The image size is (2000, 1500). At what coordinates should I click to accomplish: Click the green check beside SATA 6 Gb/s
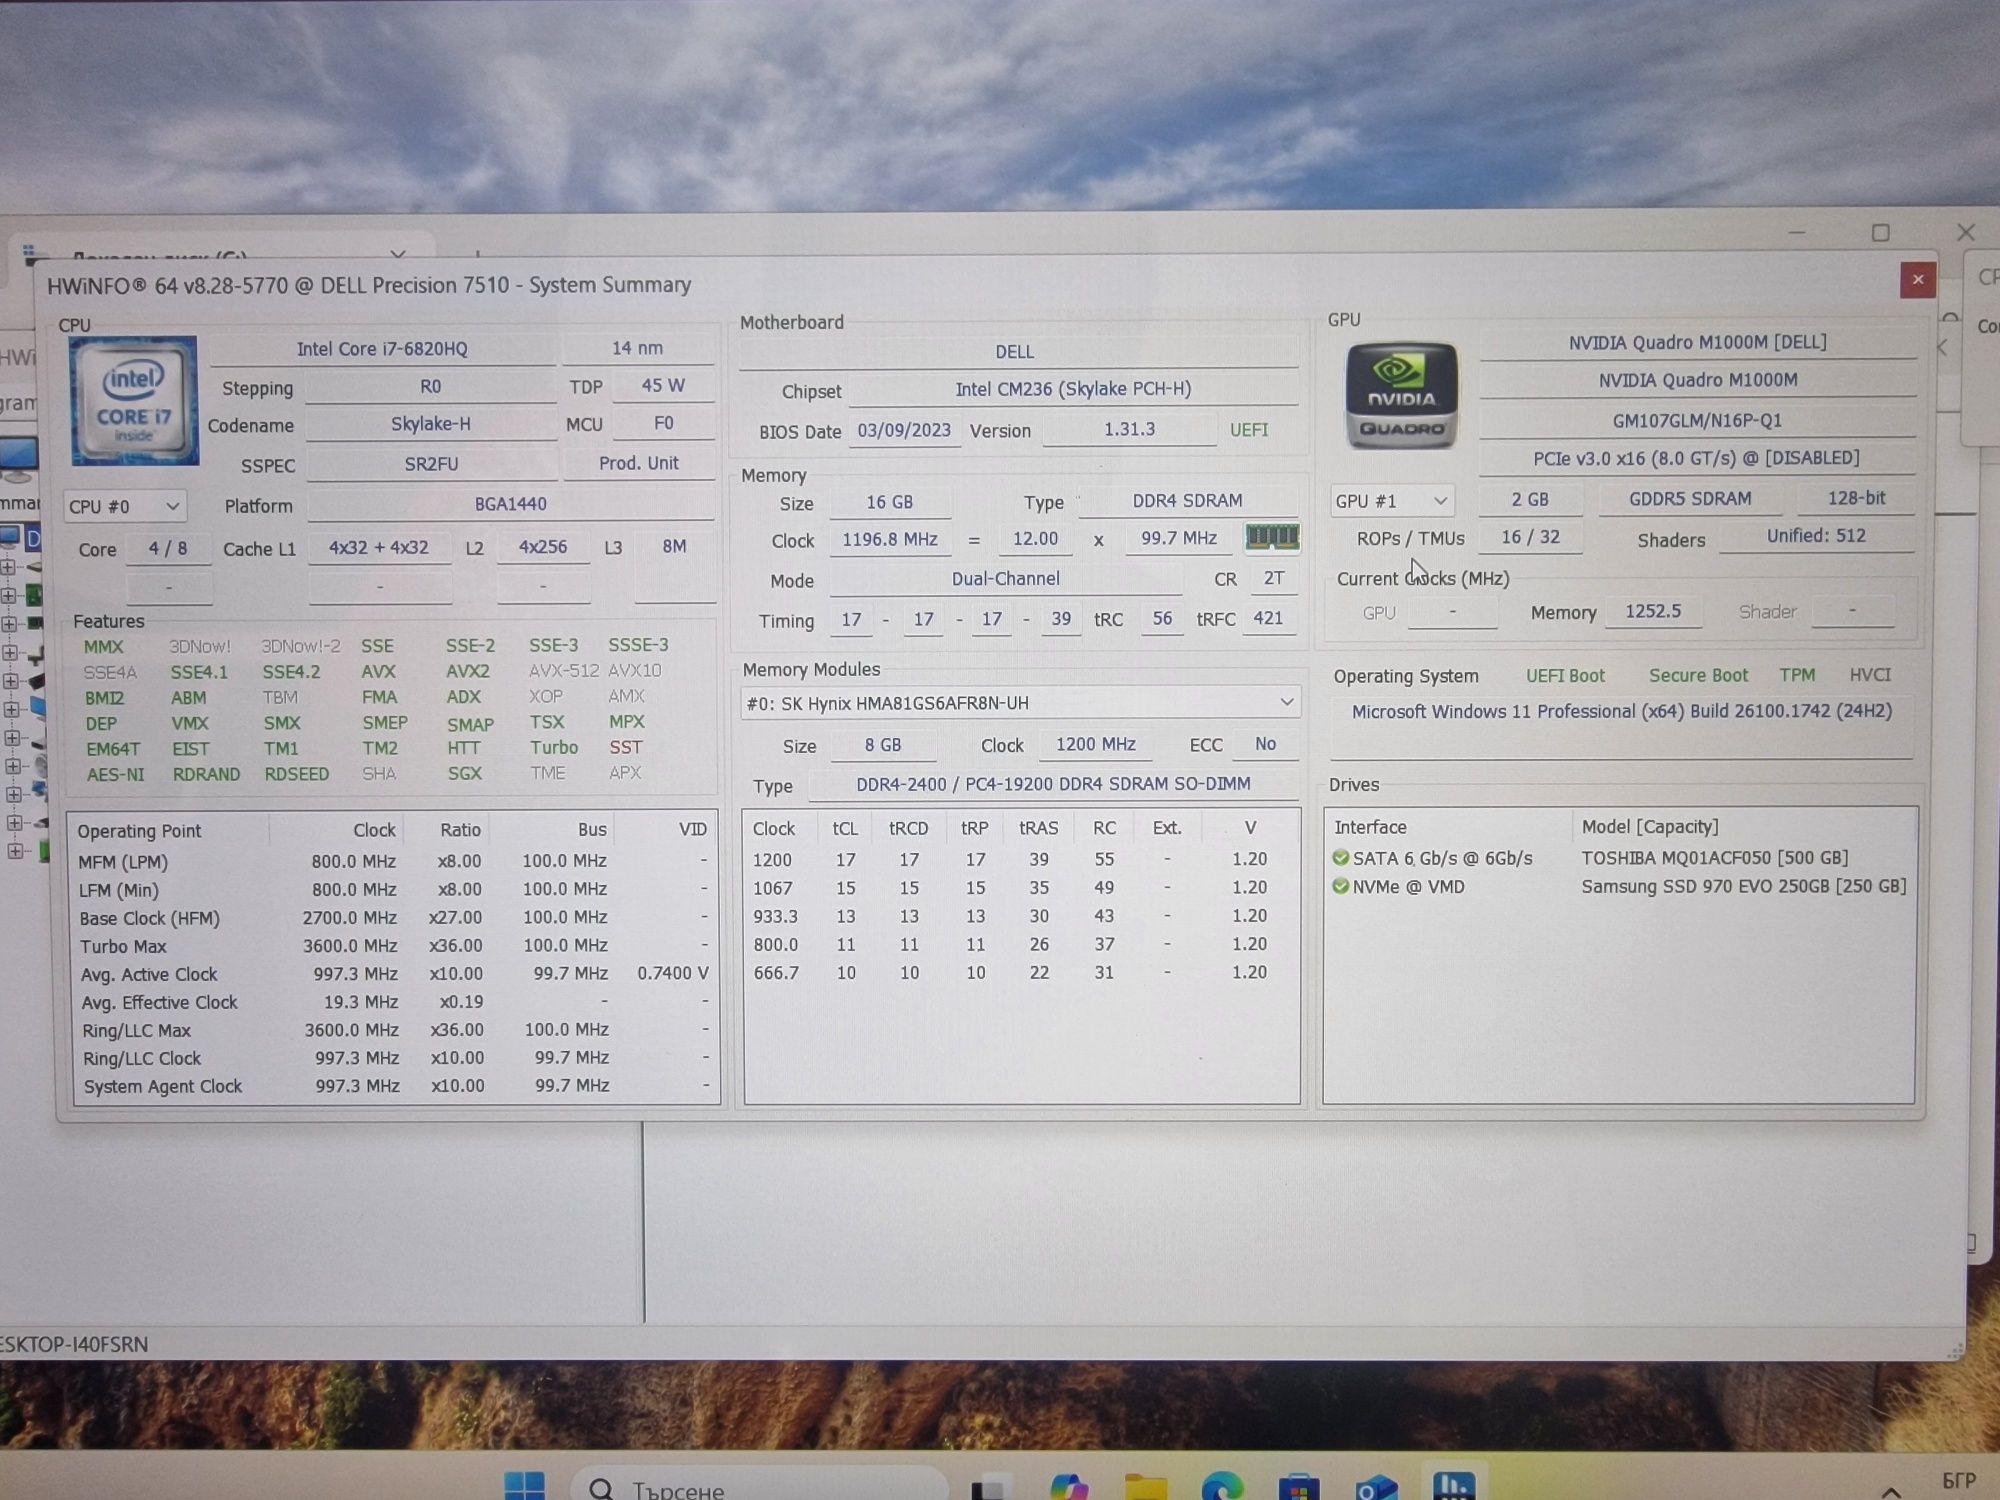coord(1341,858)
